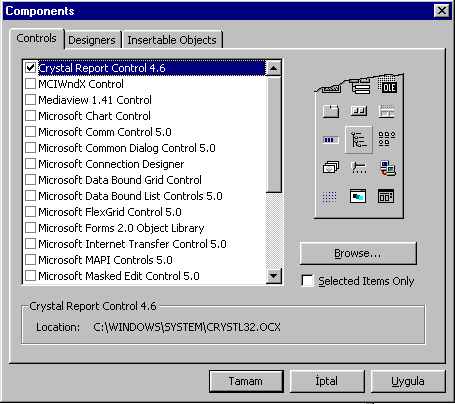Check Microsoft FlexGrid Control 5.0

click(30, 212)
